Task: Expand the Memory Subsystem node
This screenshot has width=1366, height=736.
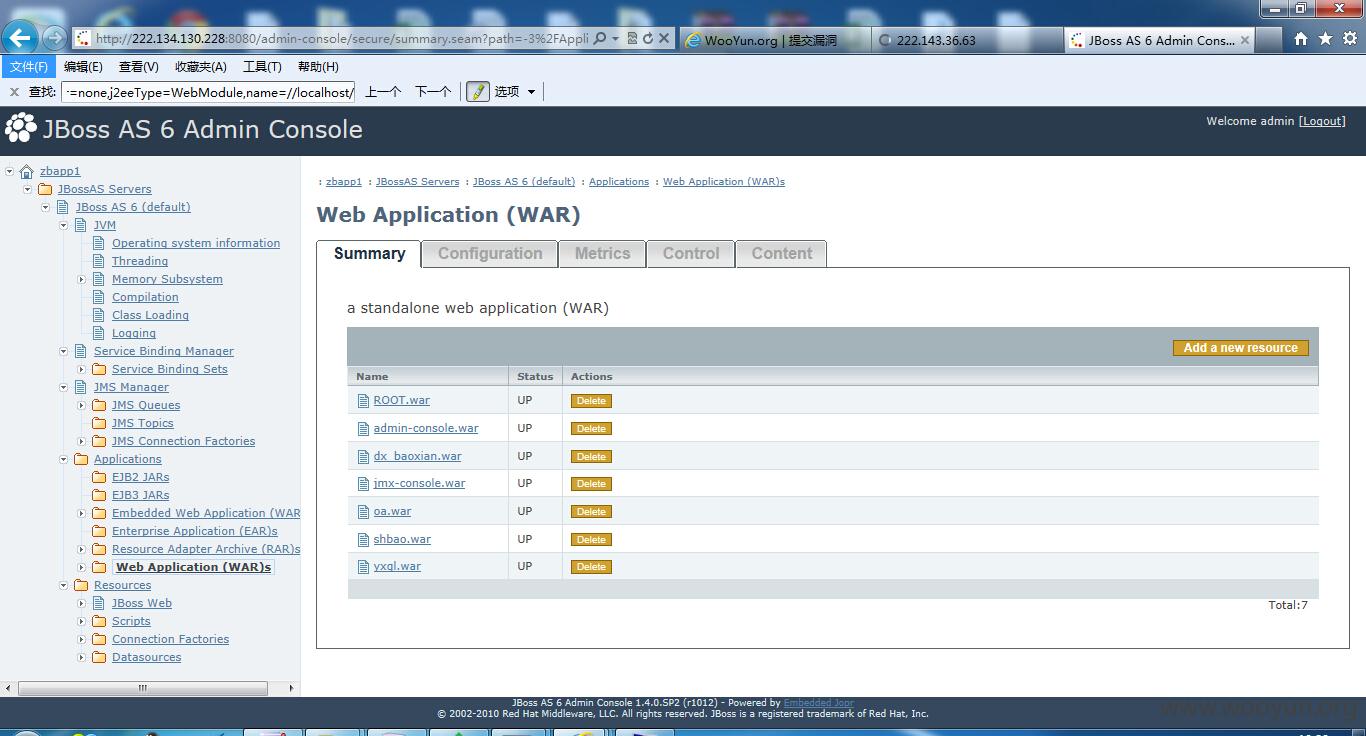Action: pos(82,279)
